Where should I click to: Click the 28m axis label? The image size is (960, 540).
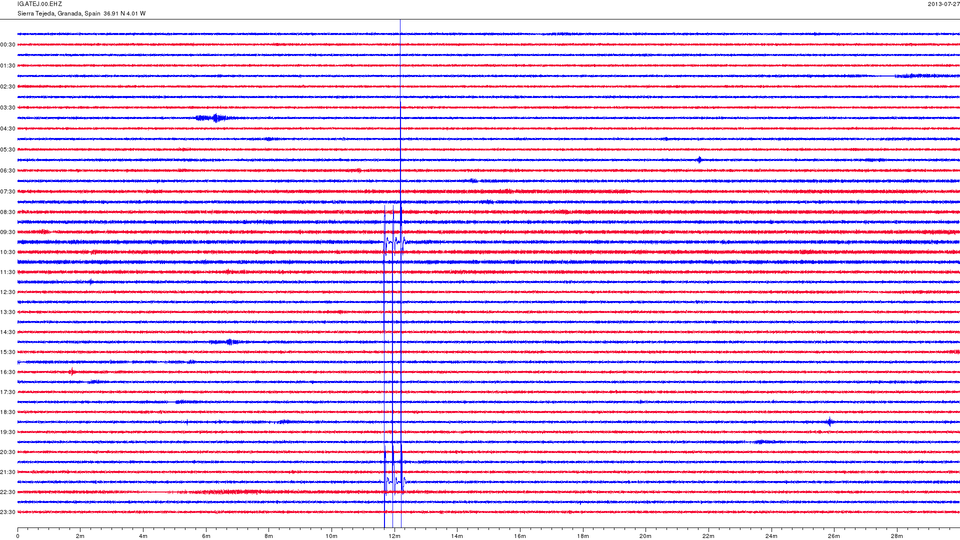pos(896,536)
